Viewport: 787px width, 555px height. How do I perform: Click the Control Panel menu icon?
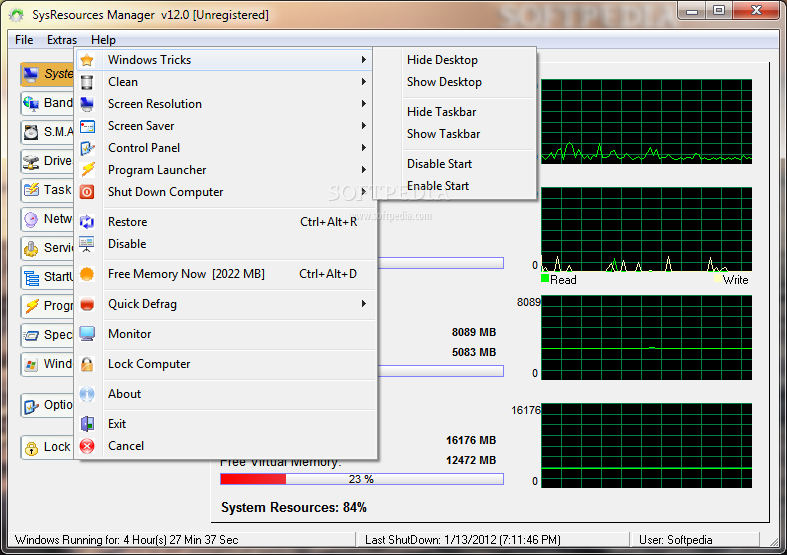tap(87, 148)
